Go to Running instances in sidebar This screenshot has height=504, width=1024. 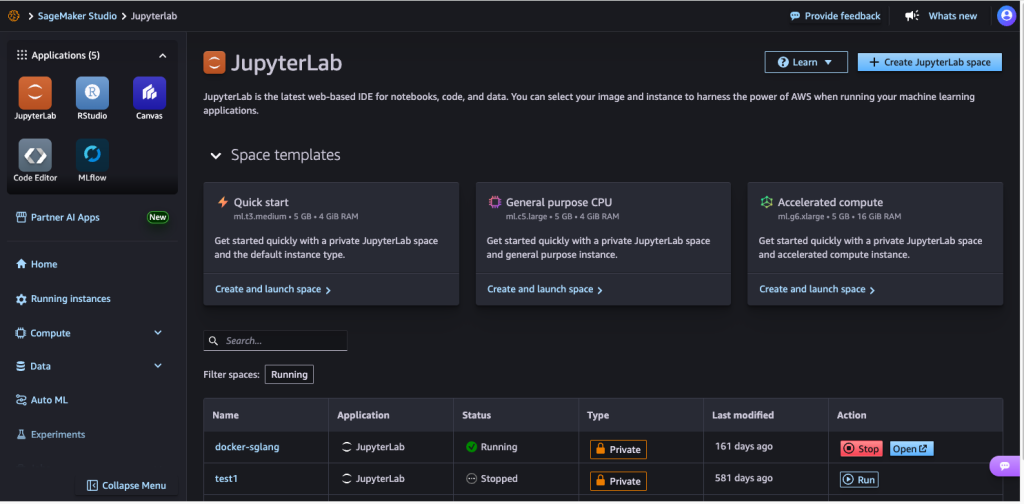(x=70, y=299)
